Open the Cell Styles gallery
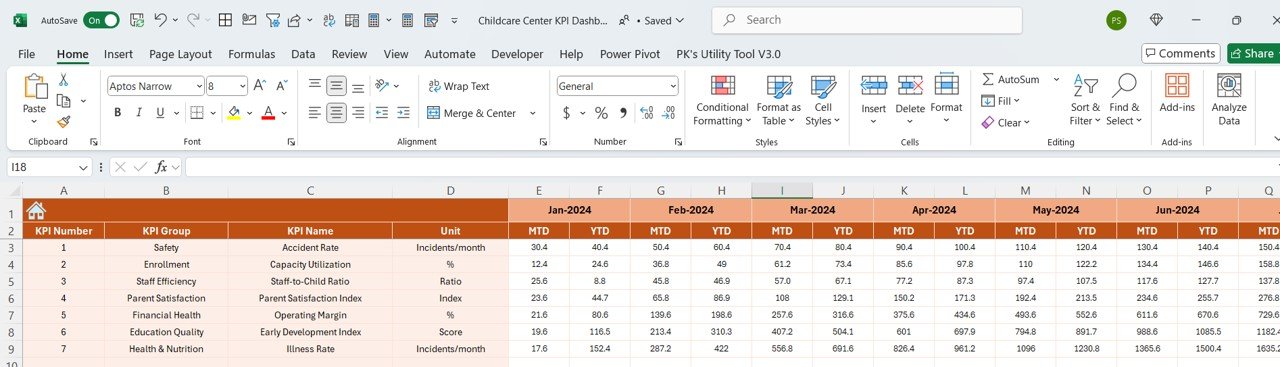Screen dimensions: 1280x367 pos(823,100)
